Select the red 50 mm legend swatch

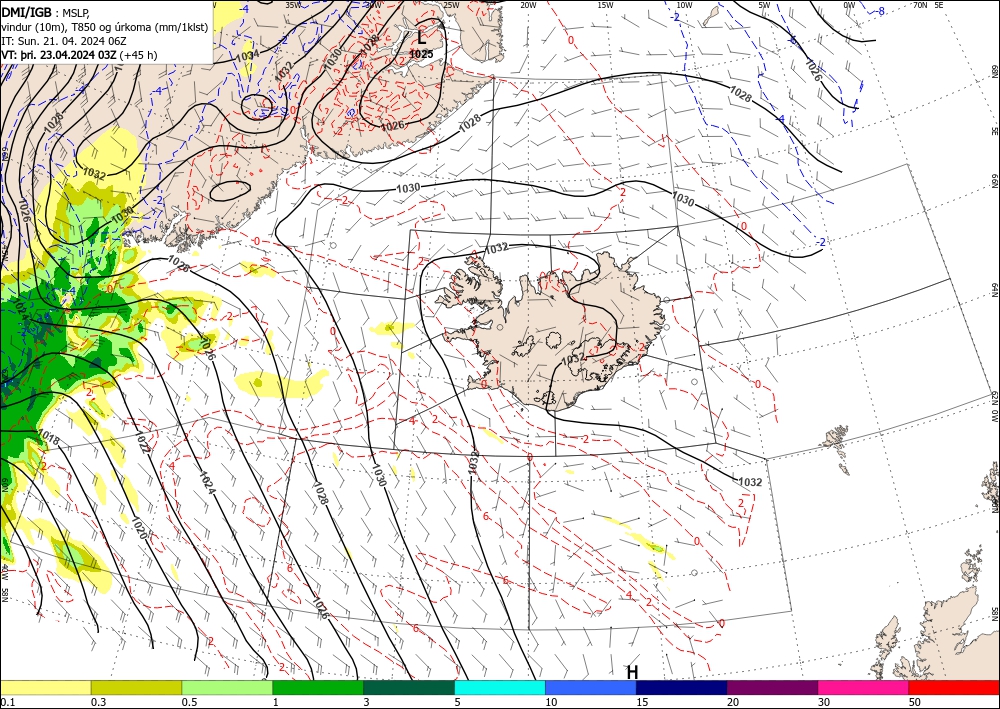click(954, 687)
